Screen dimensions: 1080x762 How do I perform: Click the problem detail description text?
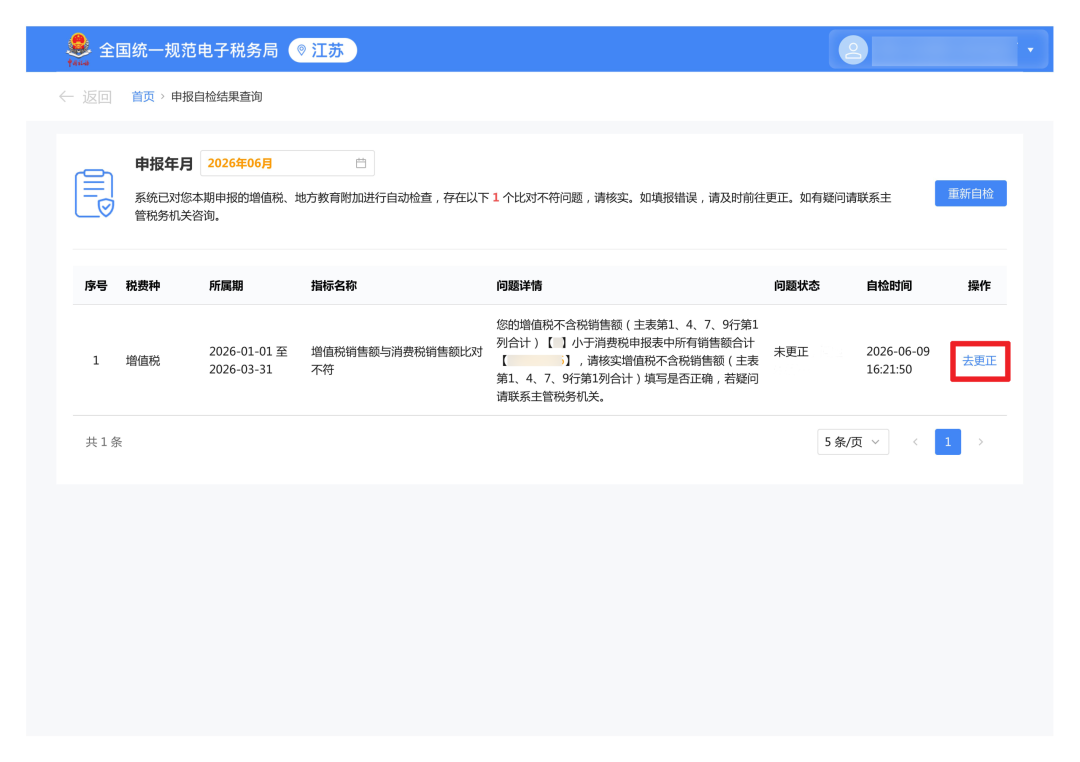tap(627, 360)
